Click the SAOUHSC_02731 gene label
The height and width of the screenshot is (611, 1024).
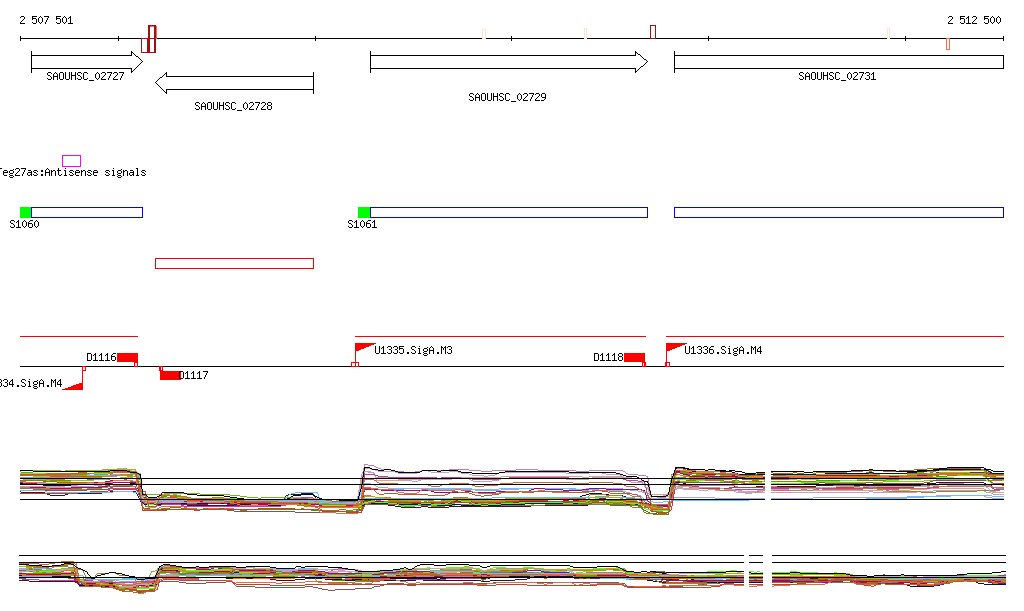[x=837, y=76]
